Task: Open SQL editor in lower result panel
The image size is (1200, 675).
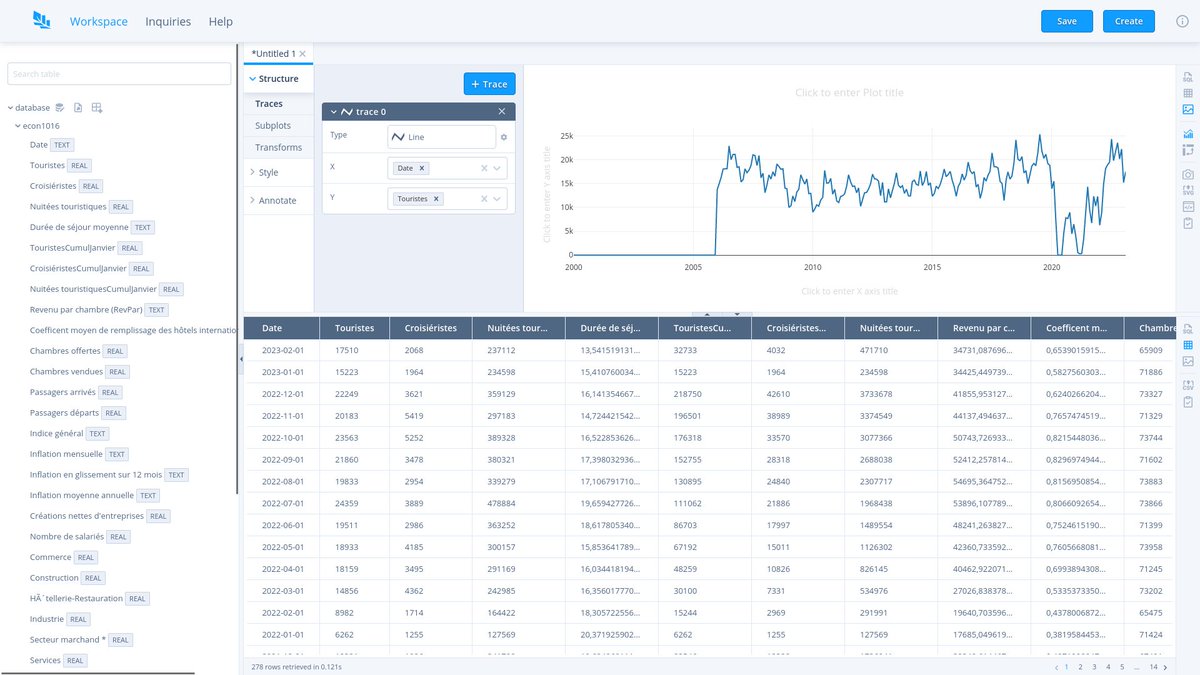Action: click(x=1188, y=328)
